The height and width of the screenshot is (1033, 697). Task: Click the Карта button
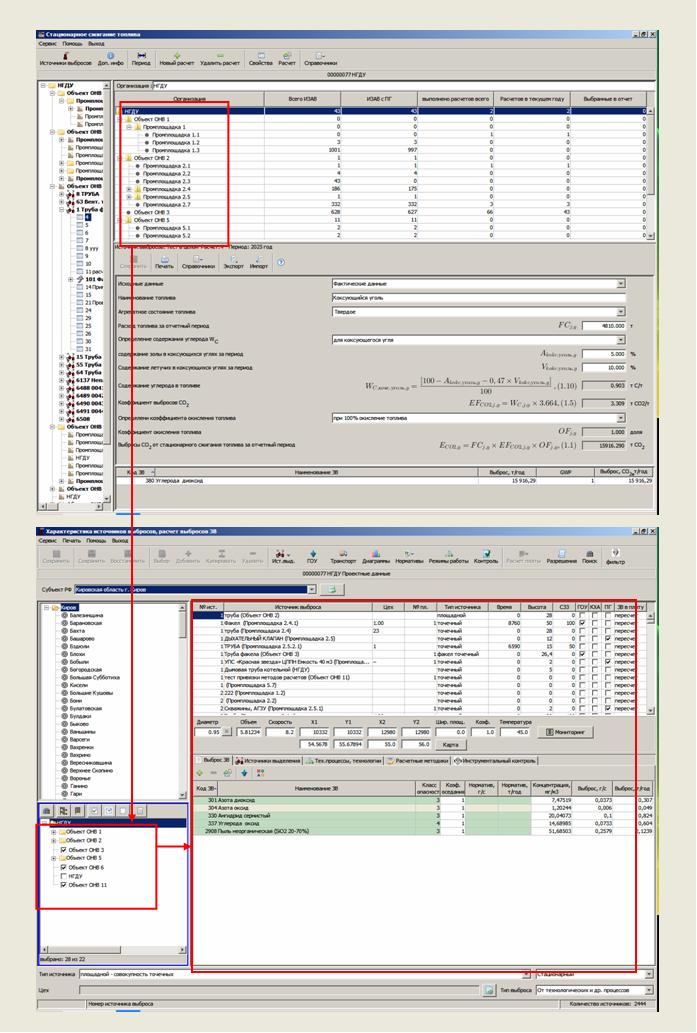tap(450, 744)
